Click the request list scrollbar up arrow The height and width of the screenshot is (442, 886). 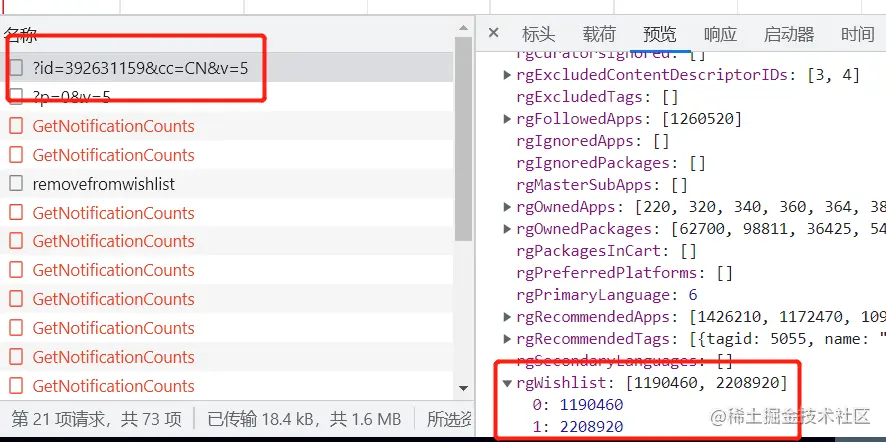click(463, 27)
